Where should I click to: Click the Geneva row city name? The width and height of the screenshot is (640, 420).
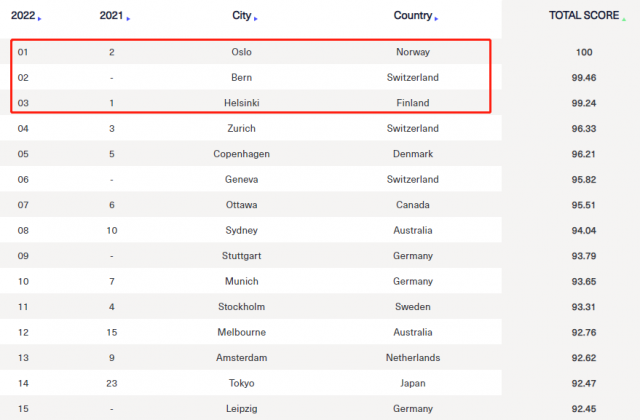[x=242, y=180]
